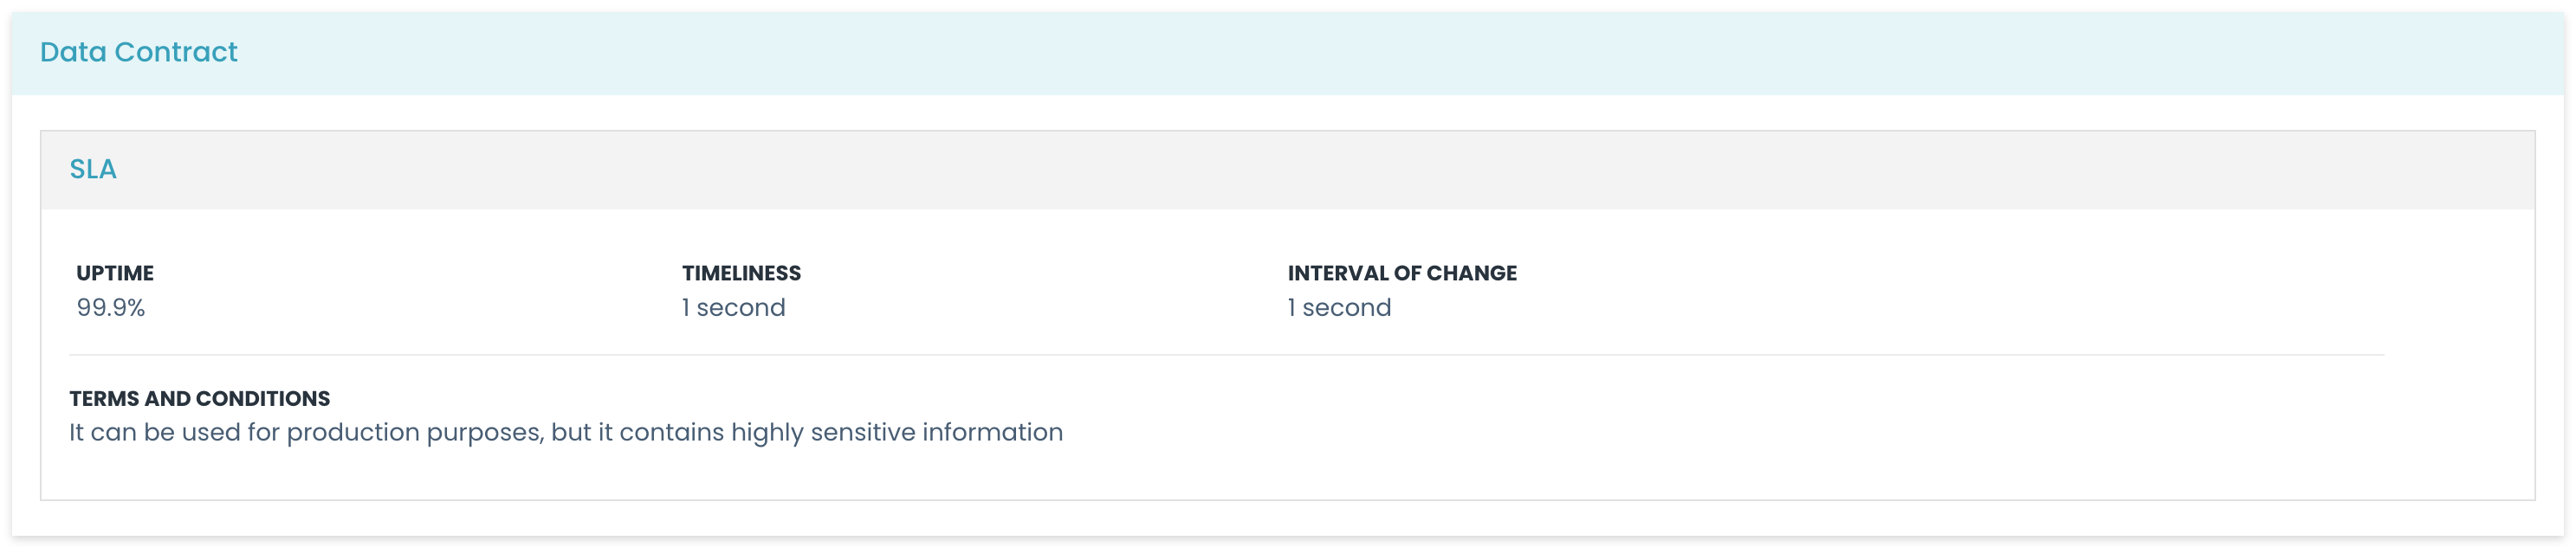Click the Data Contract panel heading
Screen dimensions: 2576x547
(x=138, y=52)
